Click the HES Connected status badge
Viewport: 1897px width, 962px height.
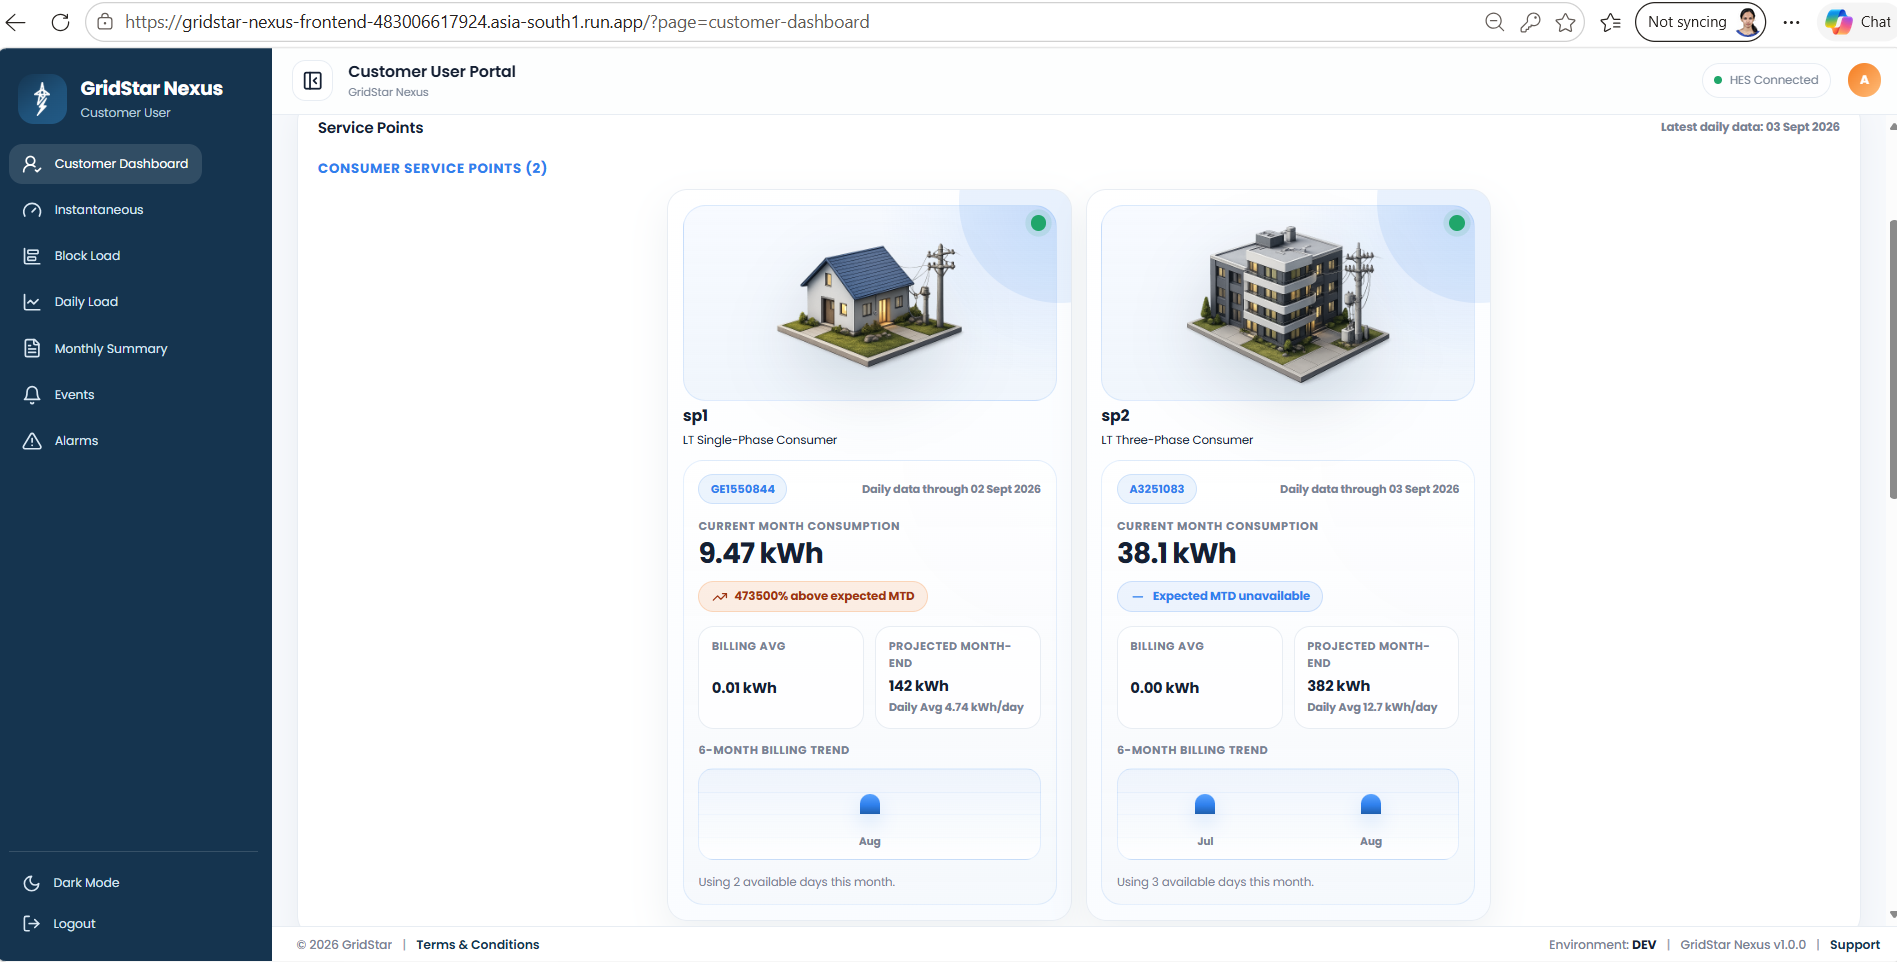pyautogui.click(x=1766, y=80)
